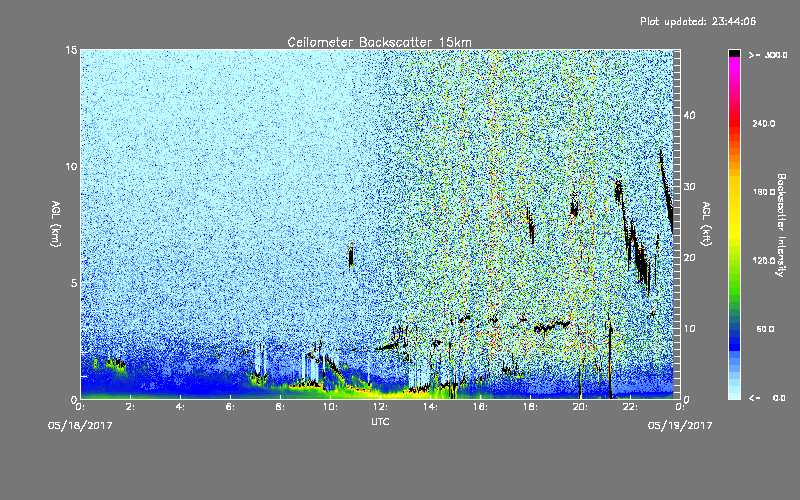Click the Backscatter Intensity colorbar label

click(781, 225)
